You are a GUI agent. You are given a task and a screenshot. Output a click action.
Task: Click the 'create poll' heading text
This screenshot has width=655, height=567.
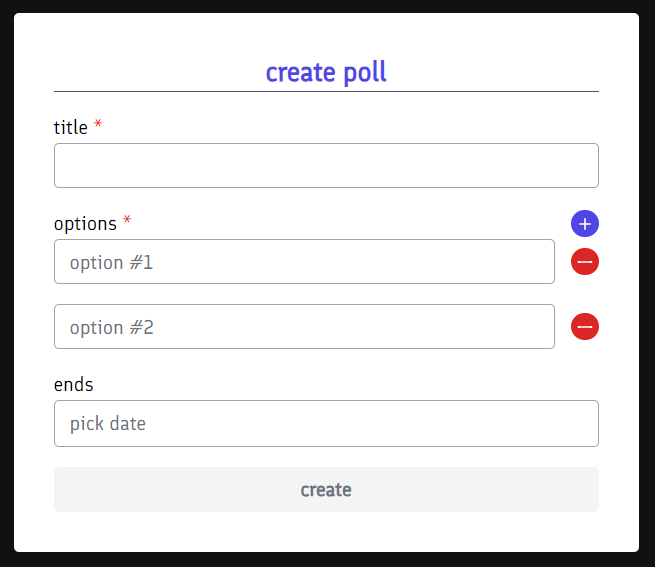point(326,72)
